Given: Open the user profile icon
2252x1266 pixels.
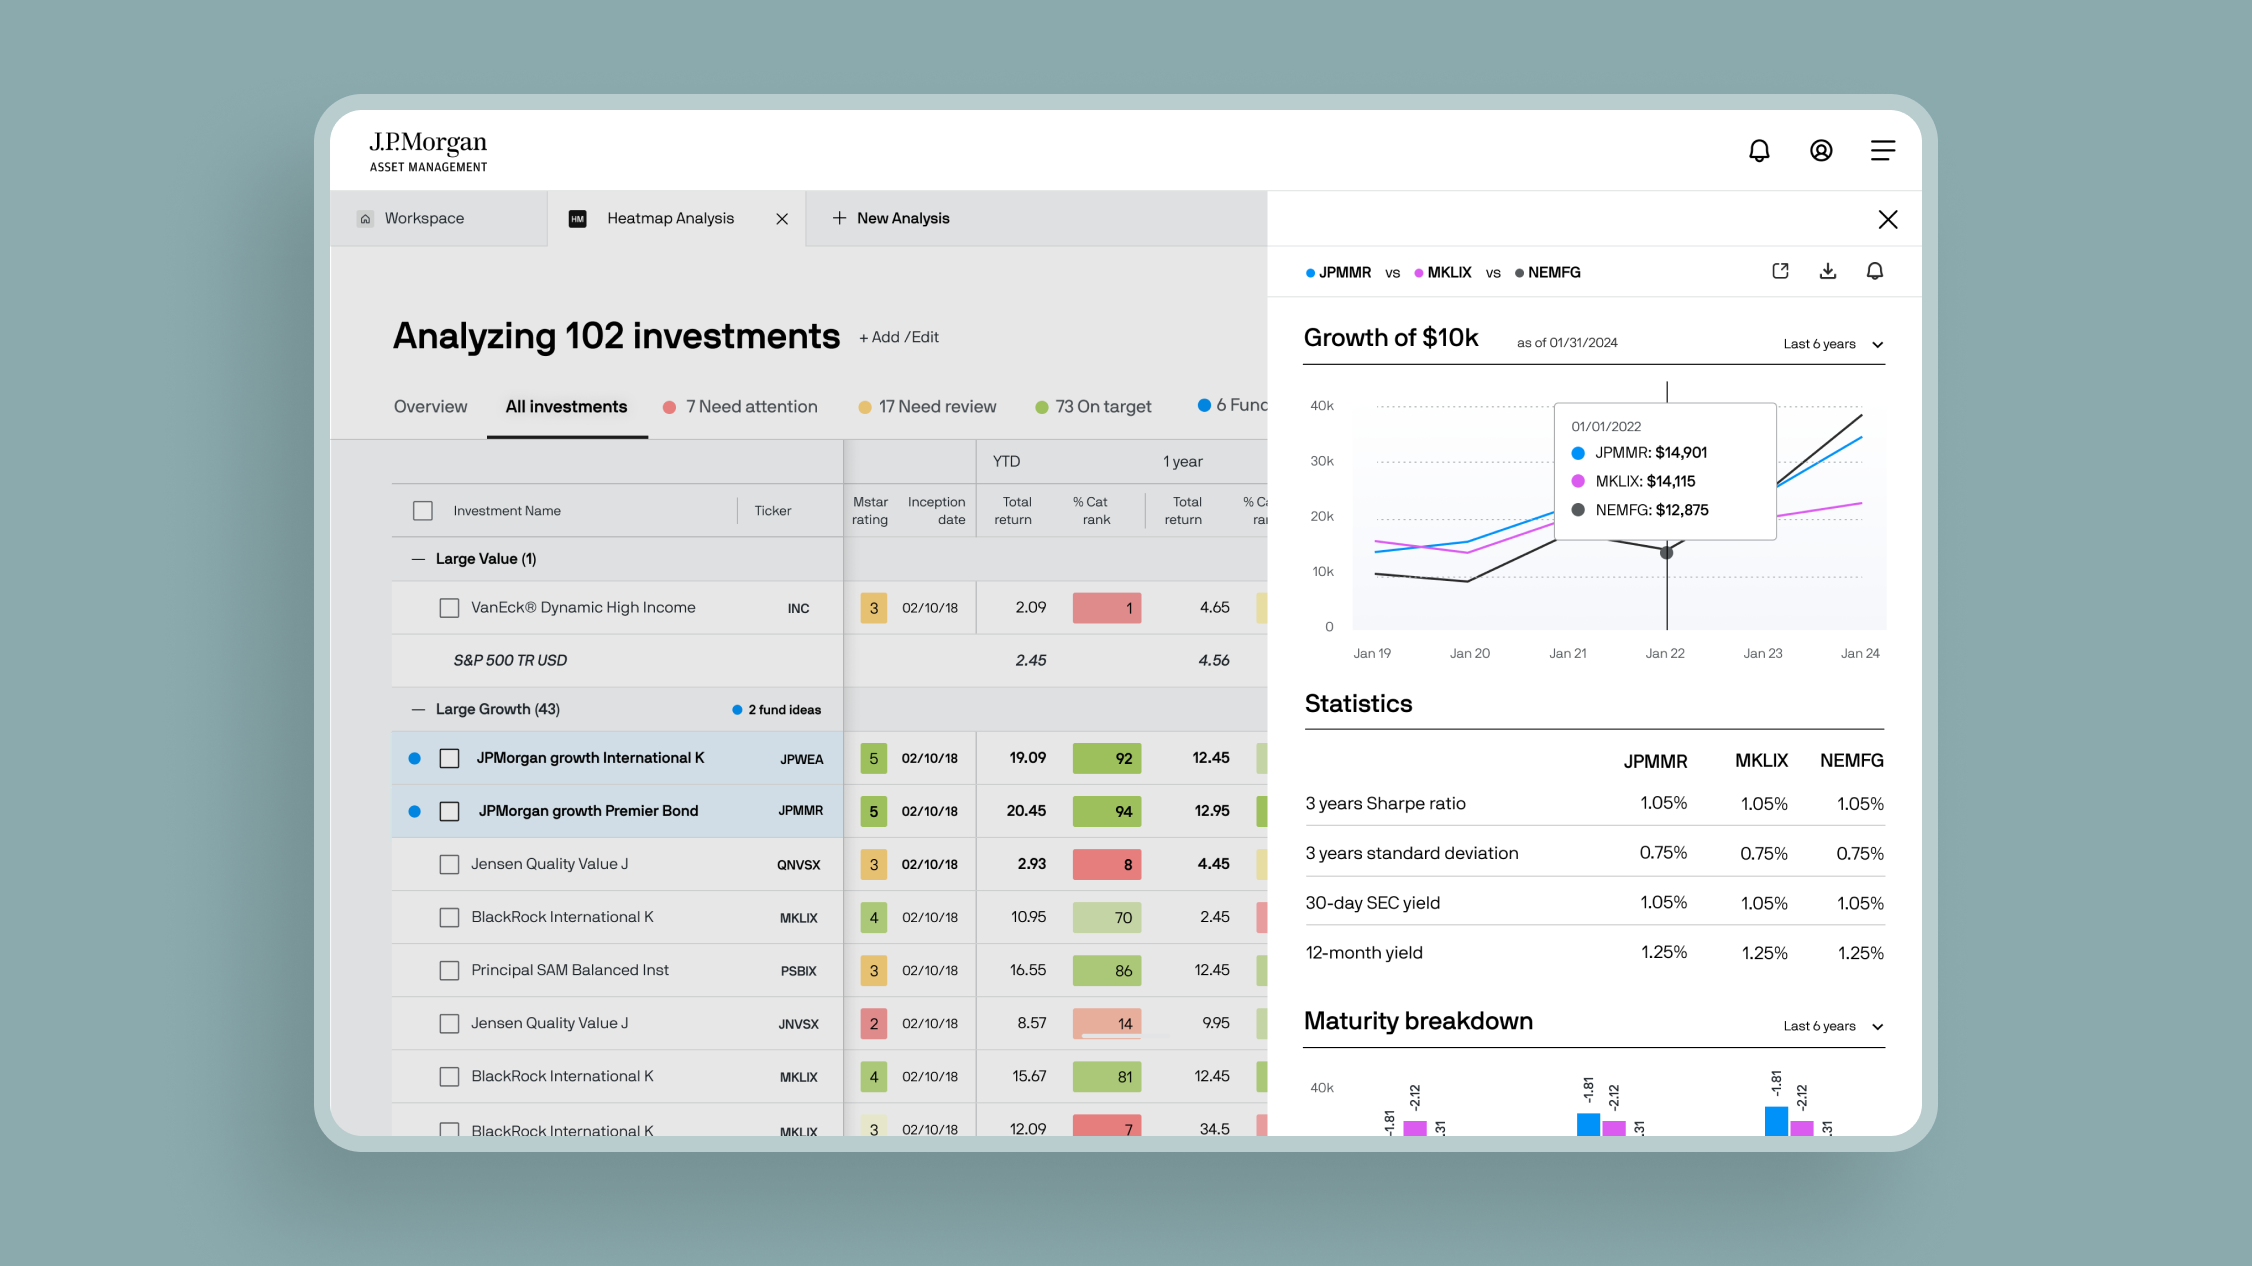Looking at the screenshot, I should point(1821,151).
